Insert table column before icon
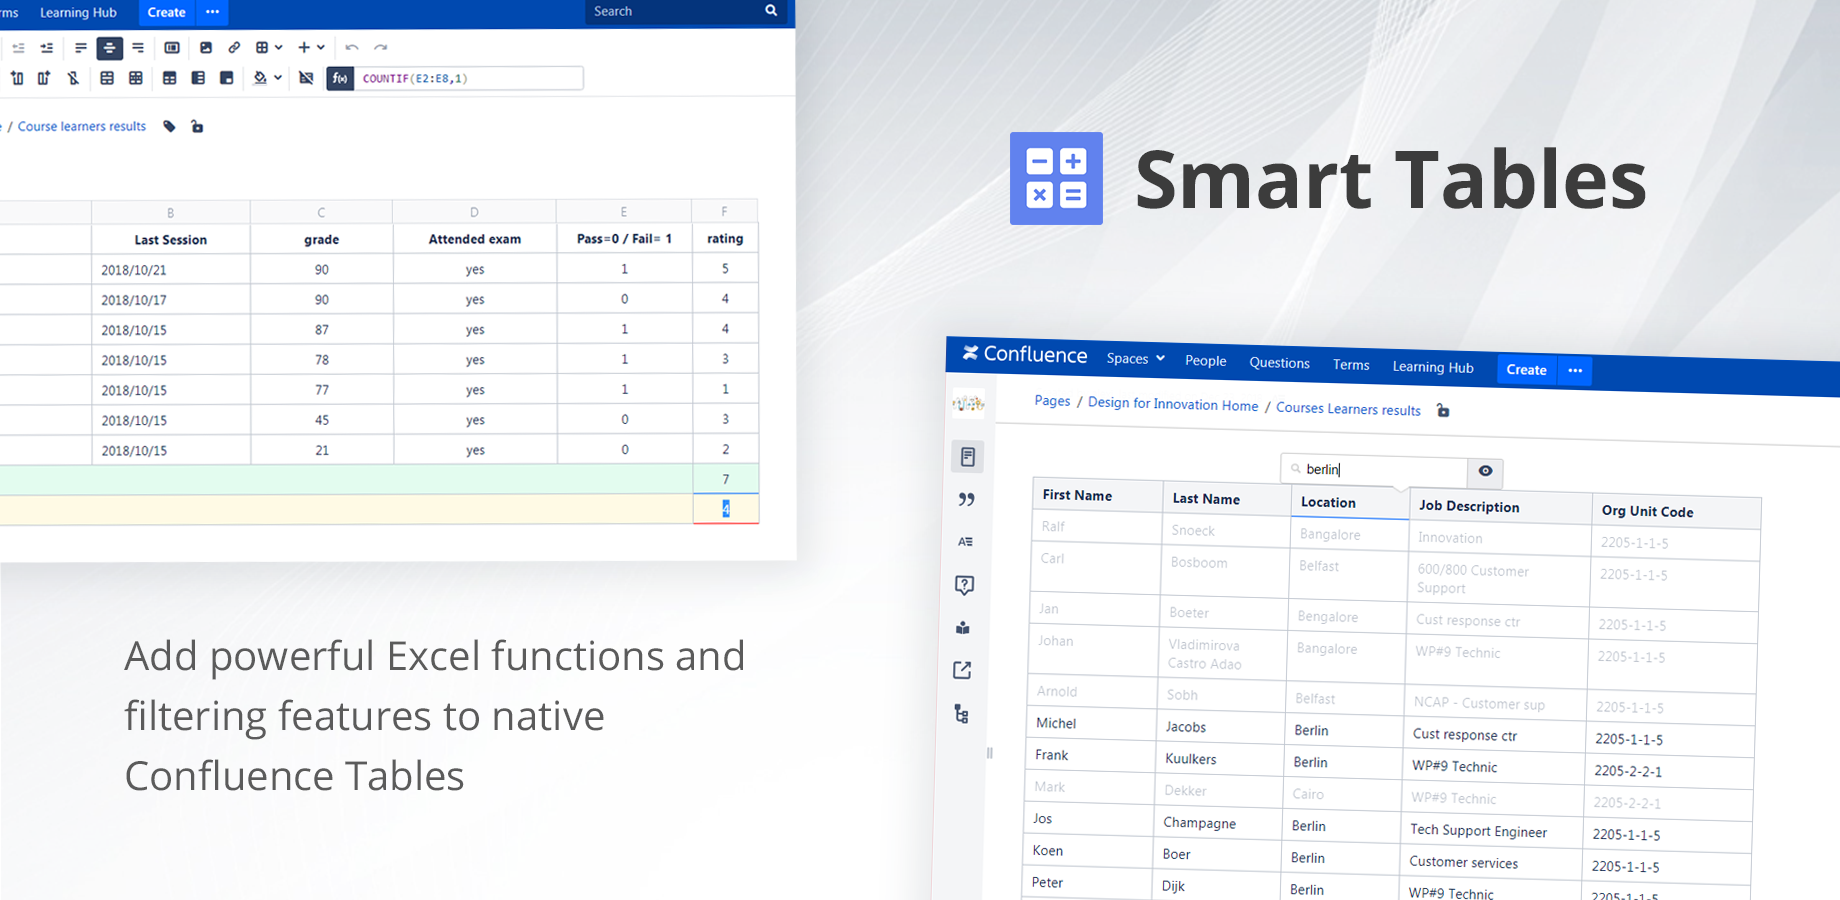 tap(17, 78)
